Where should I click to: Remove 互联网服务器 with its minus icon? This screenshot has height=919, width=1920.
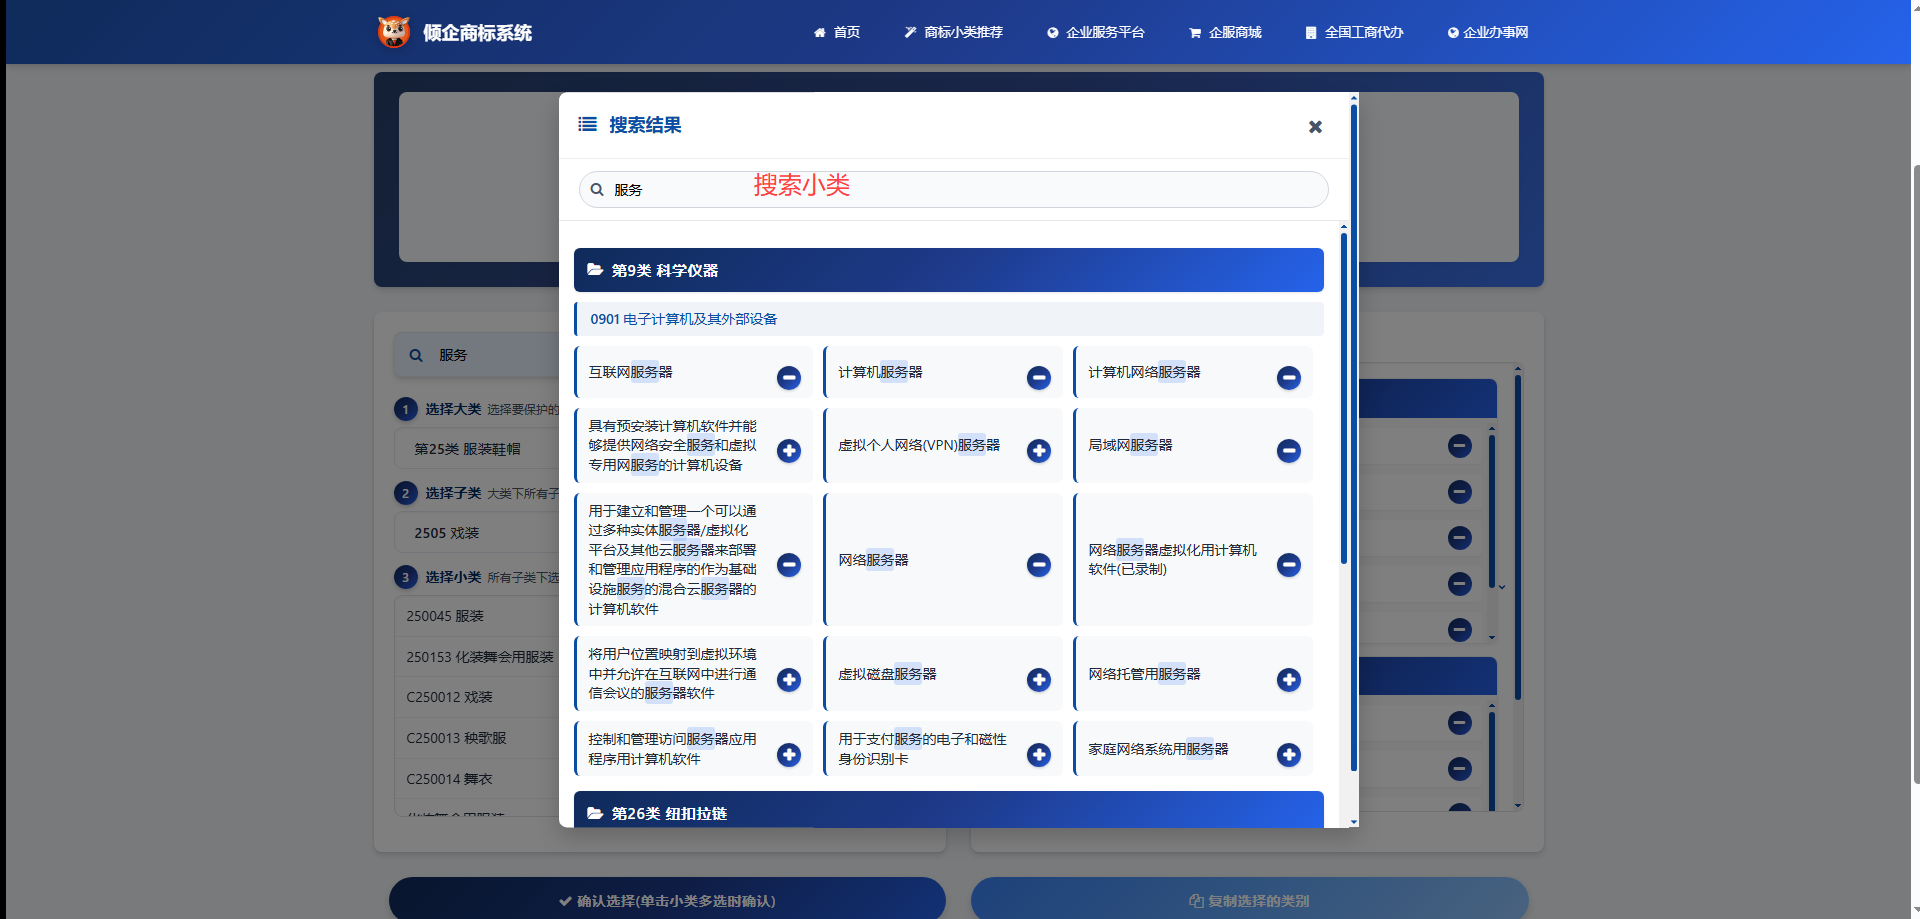pos(788,378)
